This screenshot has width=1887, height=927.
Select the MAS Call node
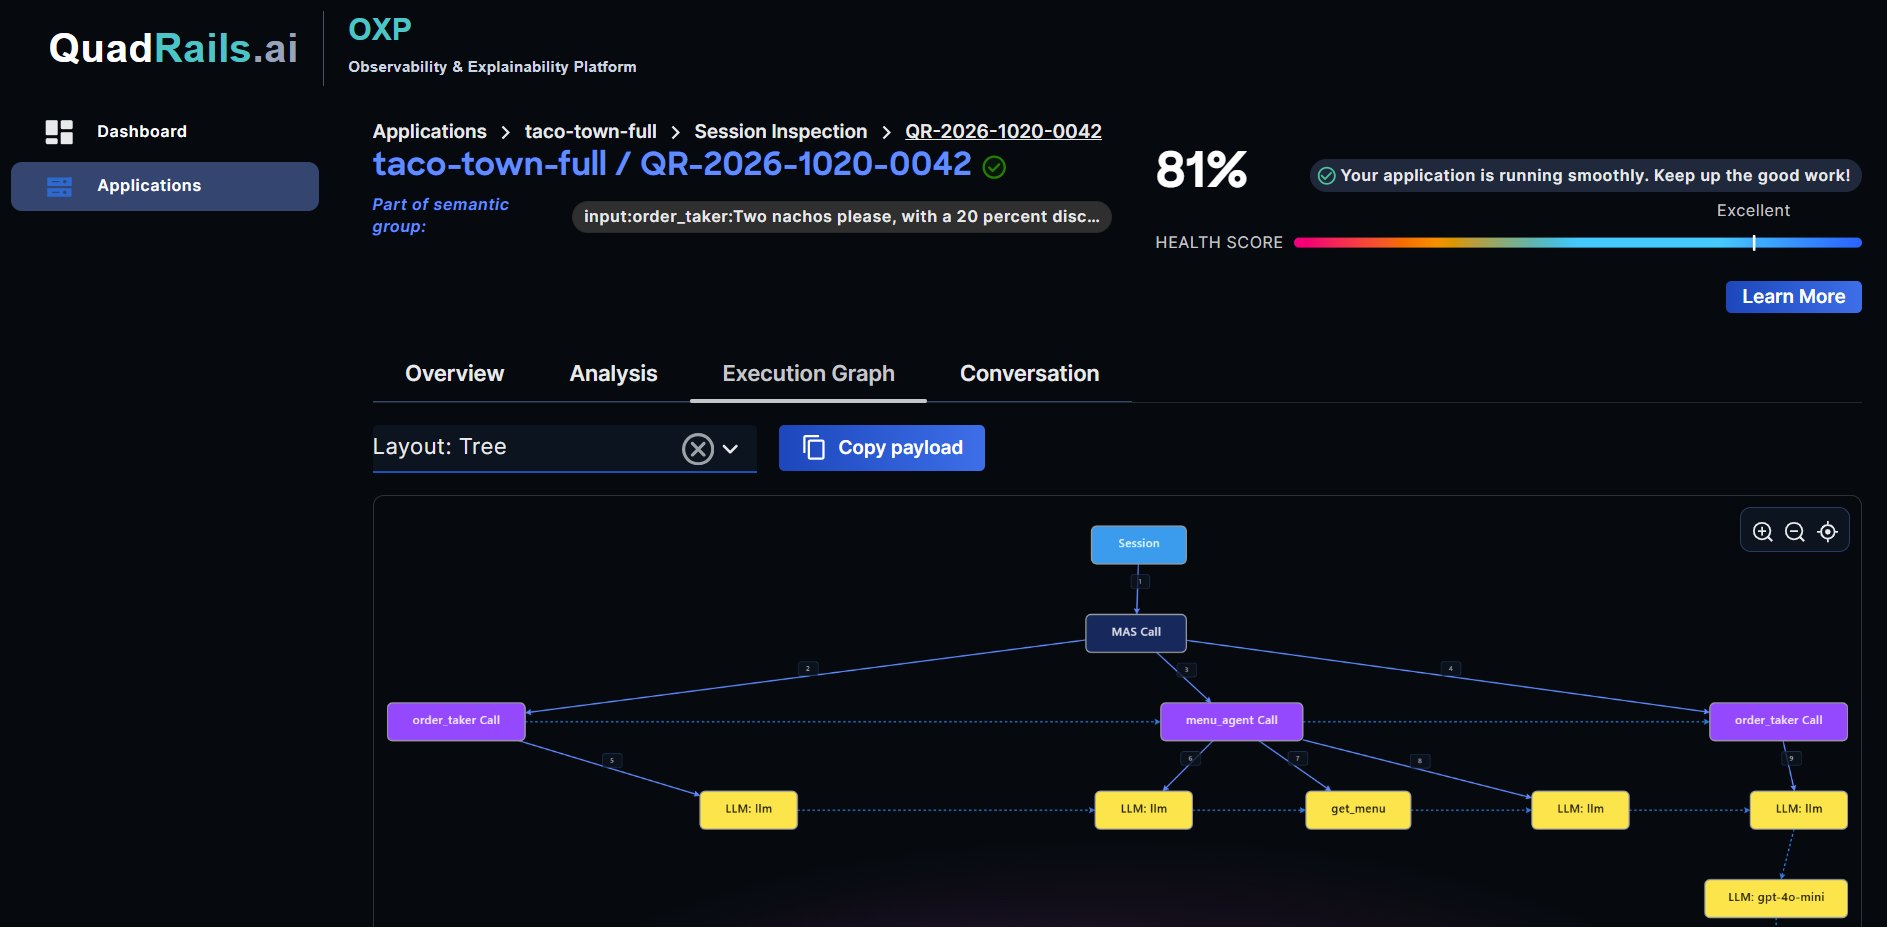click(1136, 633)
